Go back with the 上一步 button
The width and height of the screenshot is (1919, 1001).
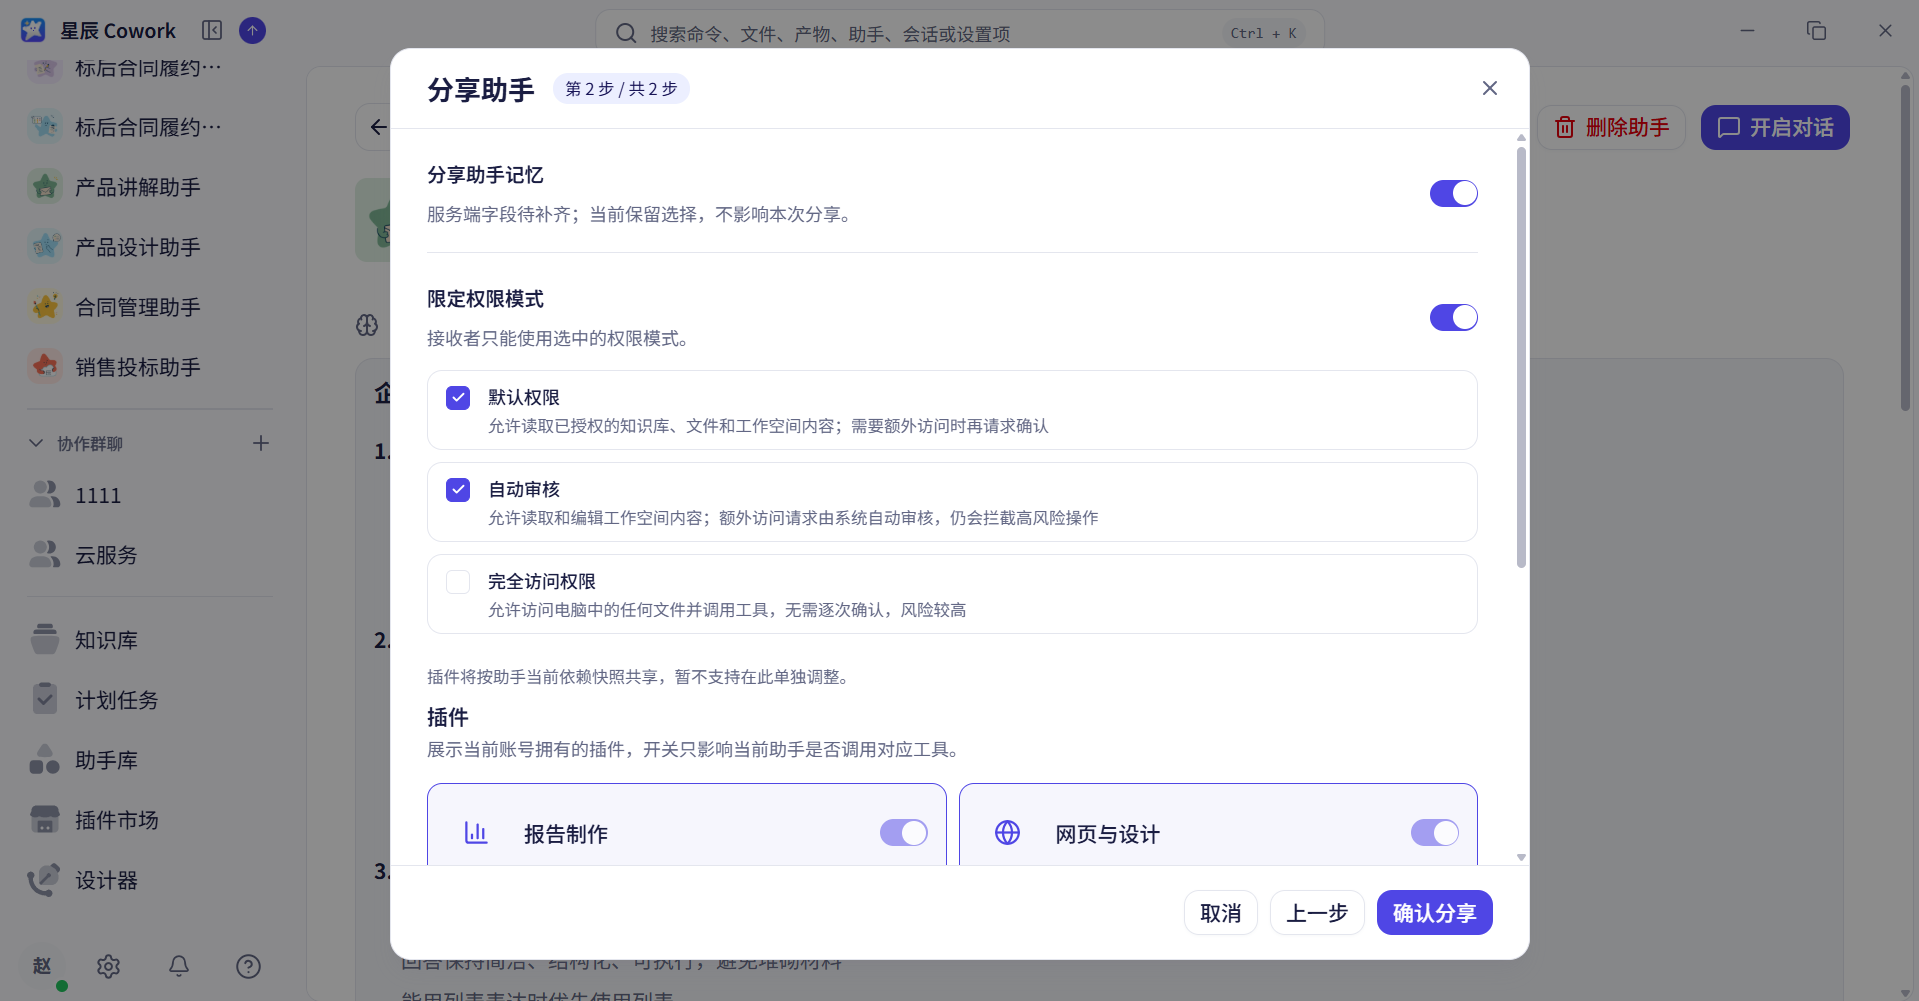1317,913
